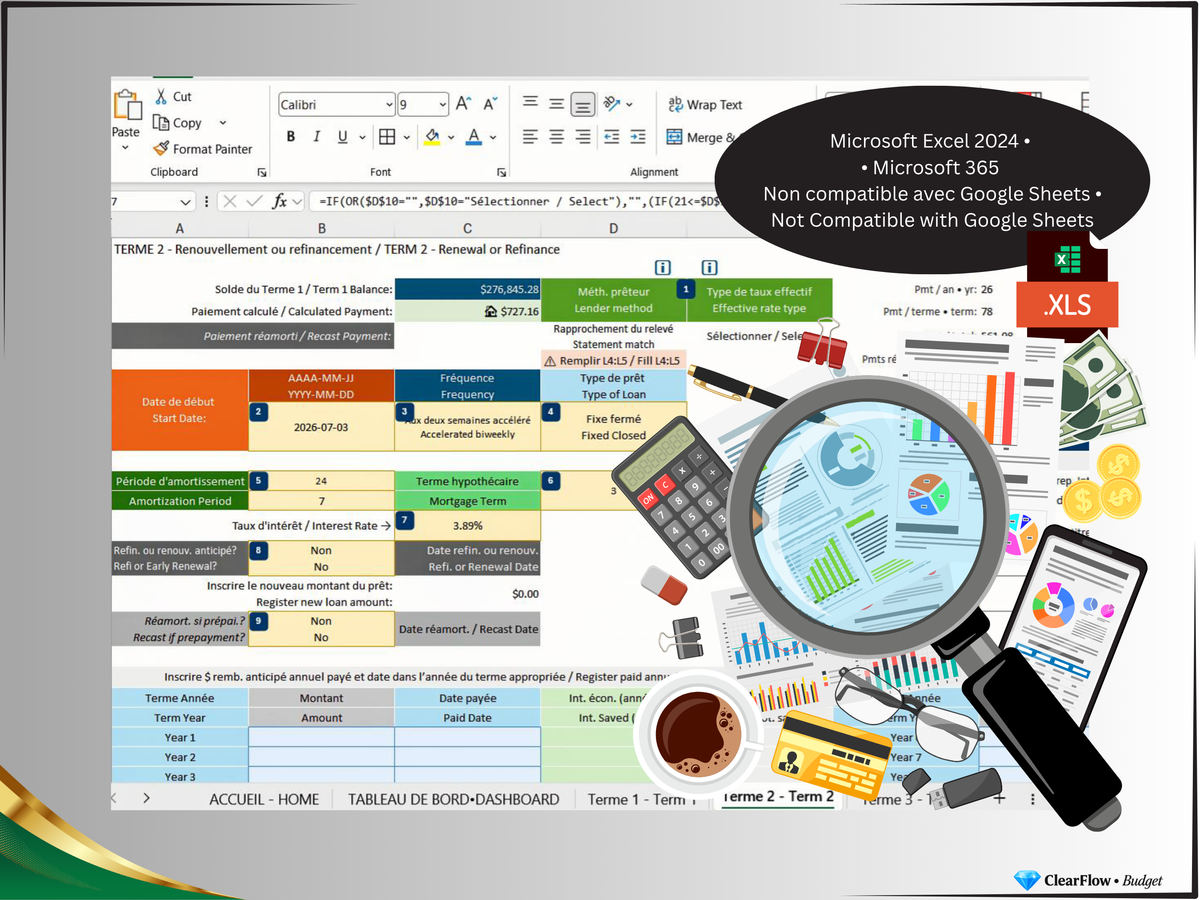
Task: Click the Year 1 Montant input cell
Action: [321, 737]
